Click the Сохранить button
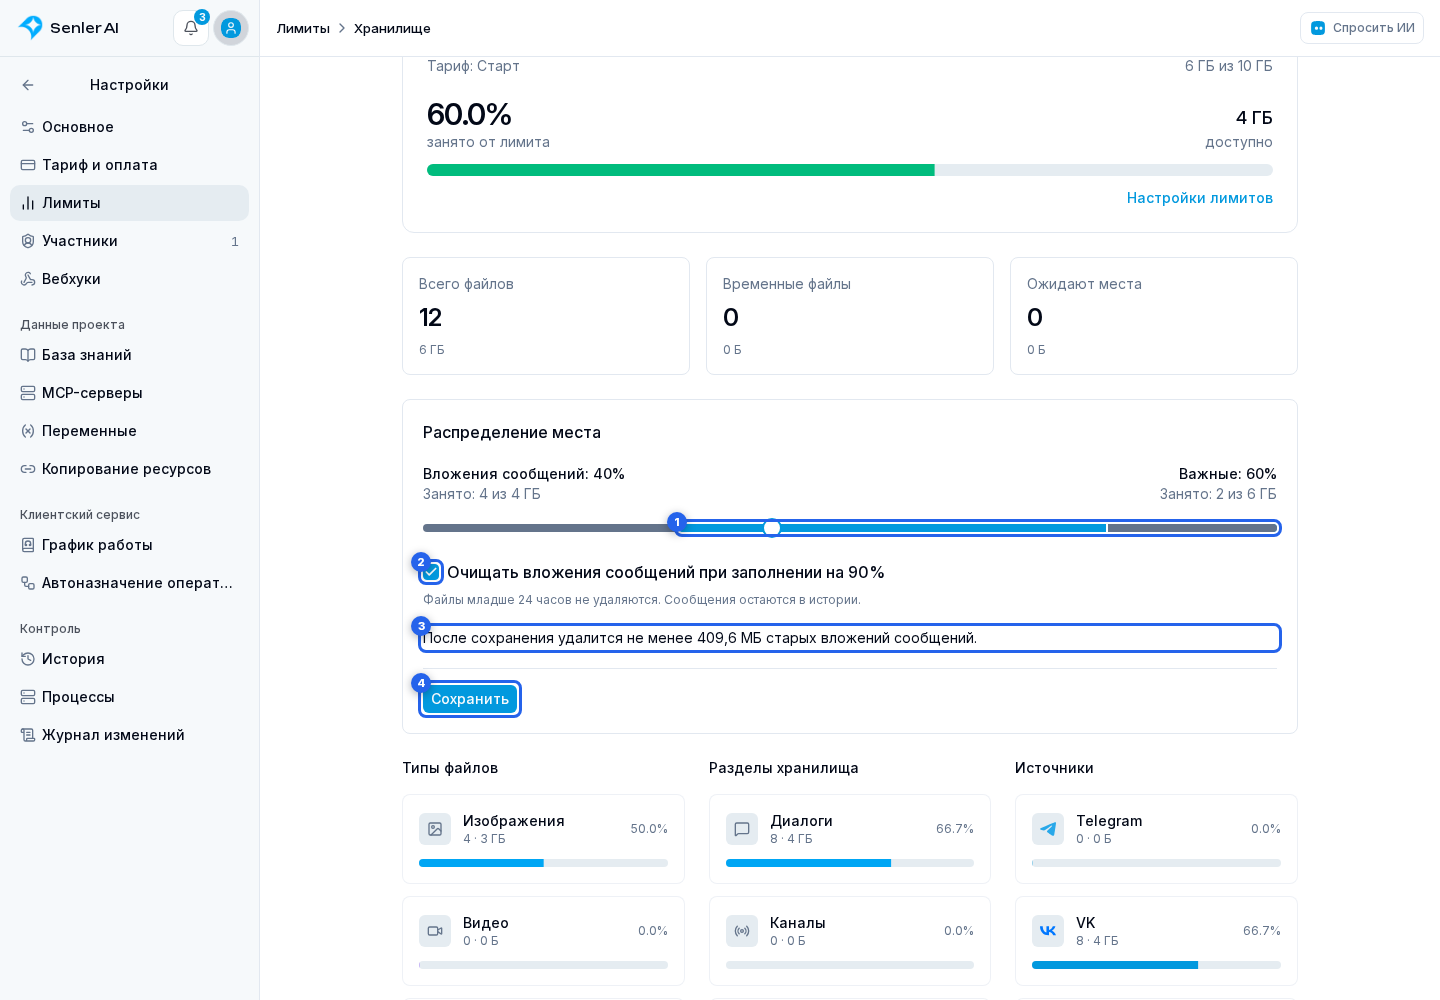1440x1000 pixels. point(470,699)
